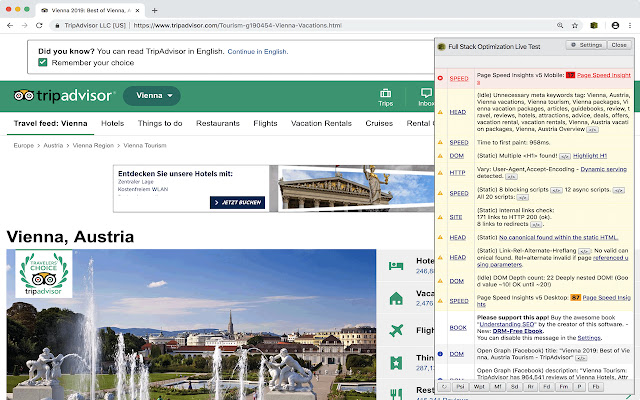Click the Jetzt Buchen ad button
The width and height of the screenshot is (640, 400).
point(238,202)
